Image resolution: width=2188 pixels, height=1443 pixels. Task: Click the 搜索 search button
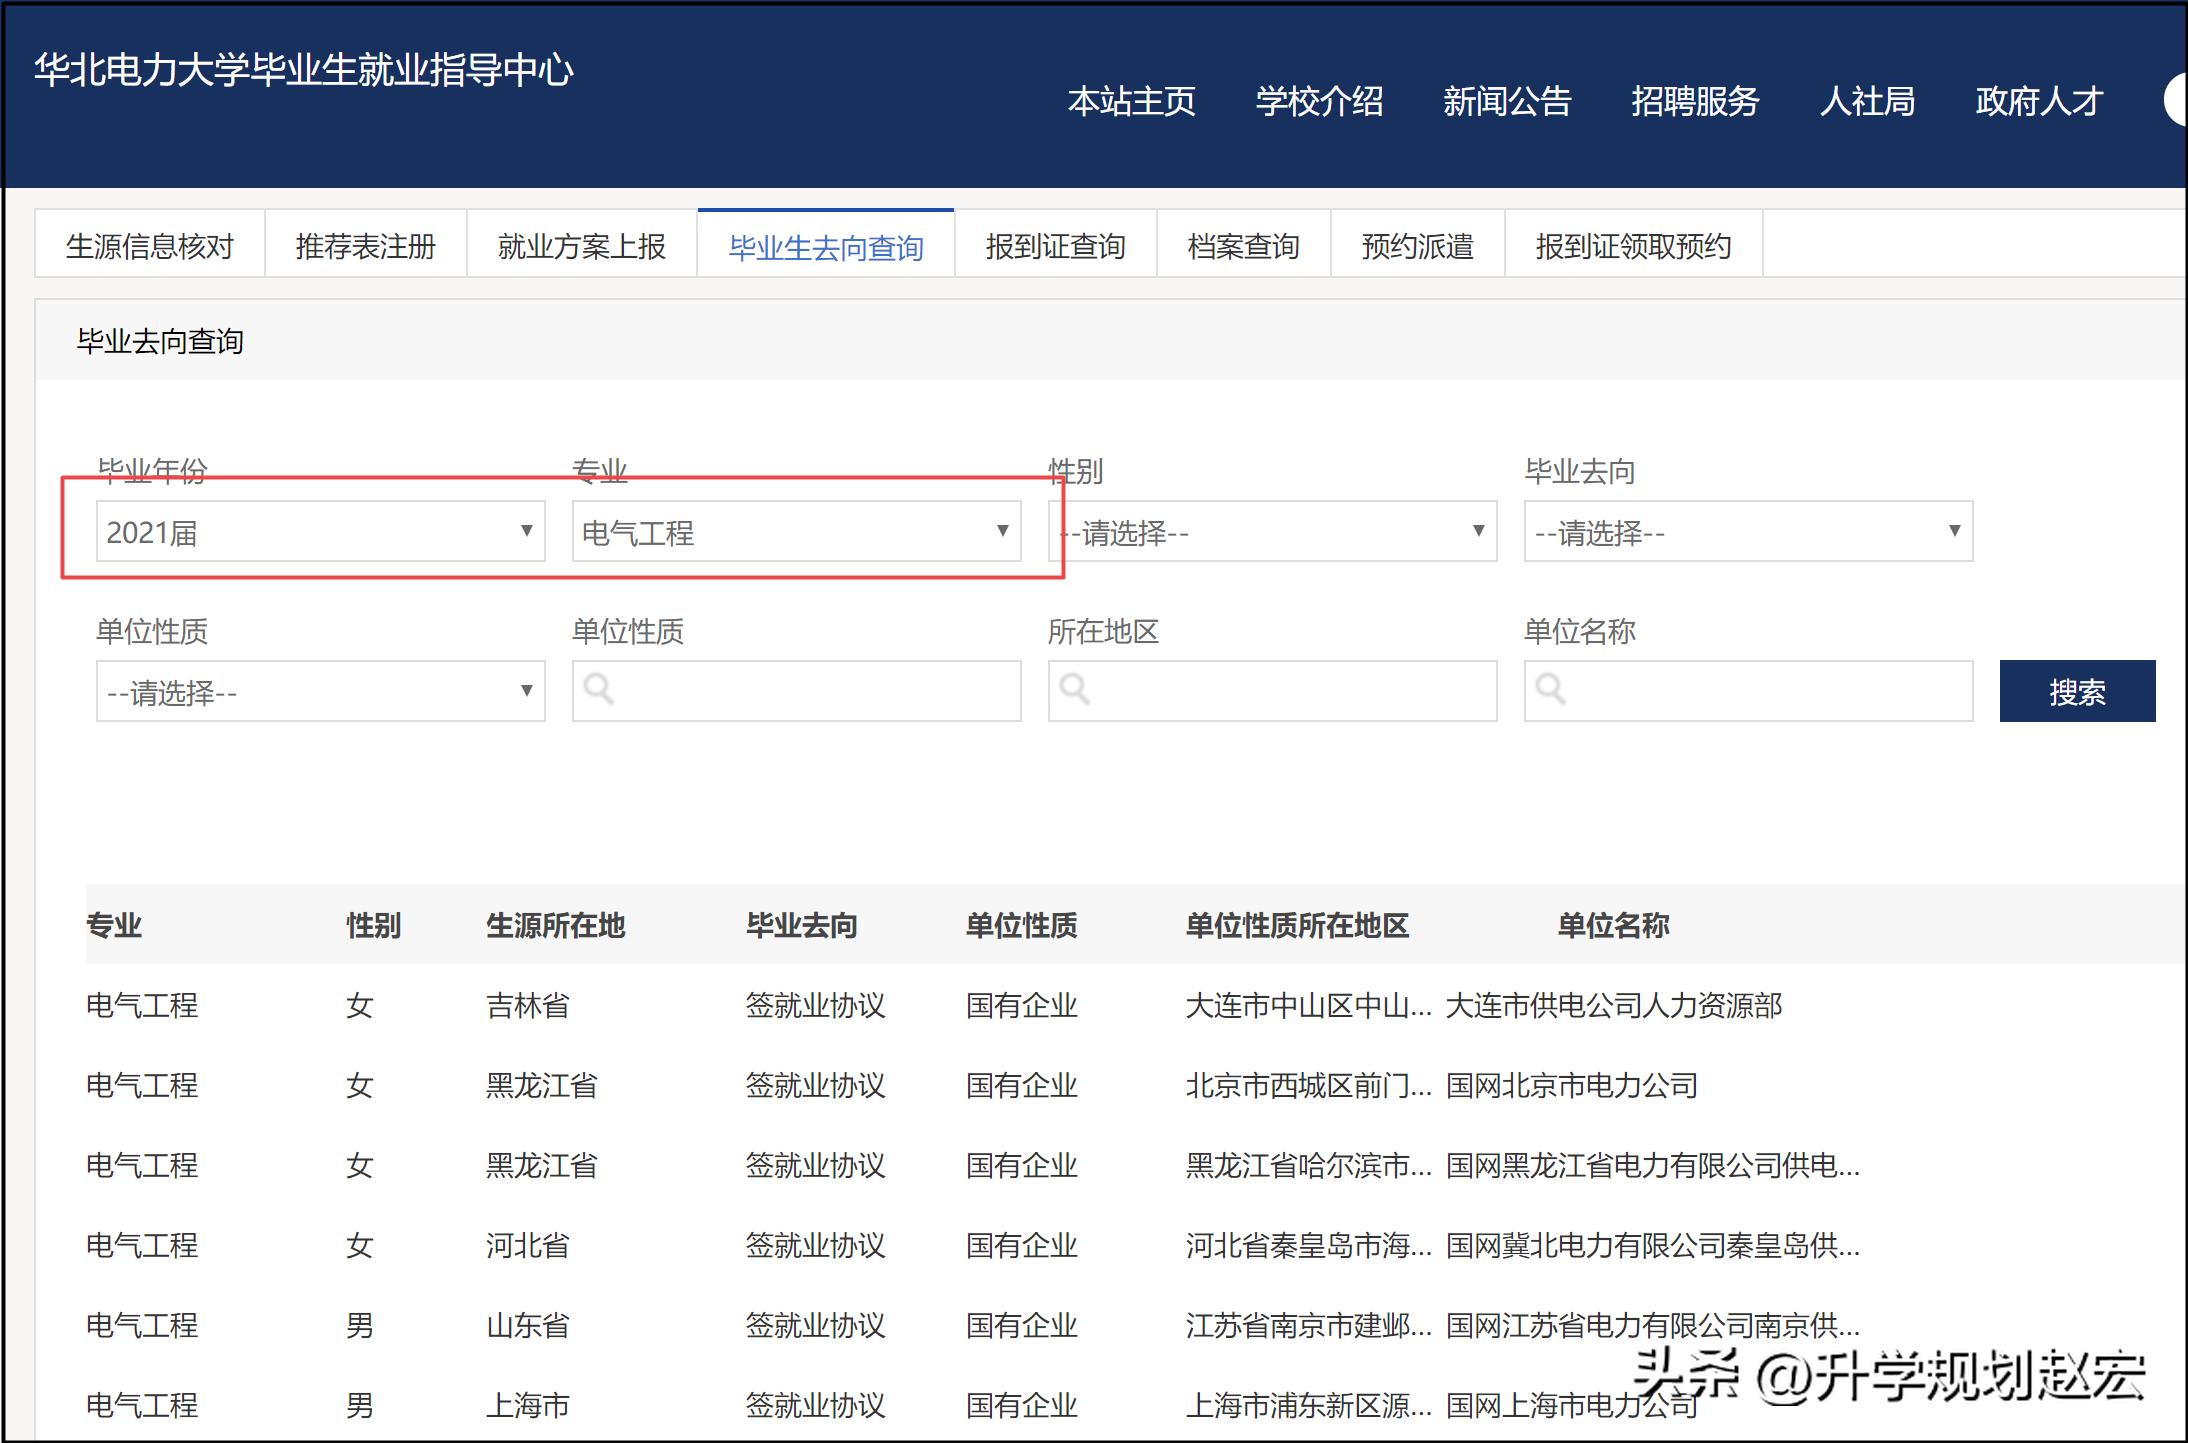click(x=2077, y=690)
